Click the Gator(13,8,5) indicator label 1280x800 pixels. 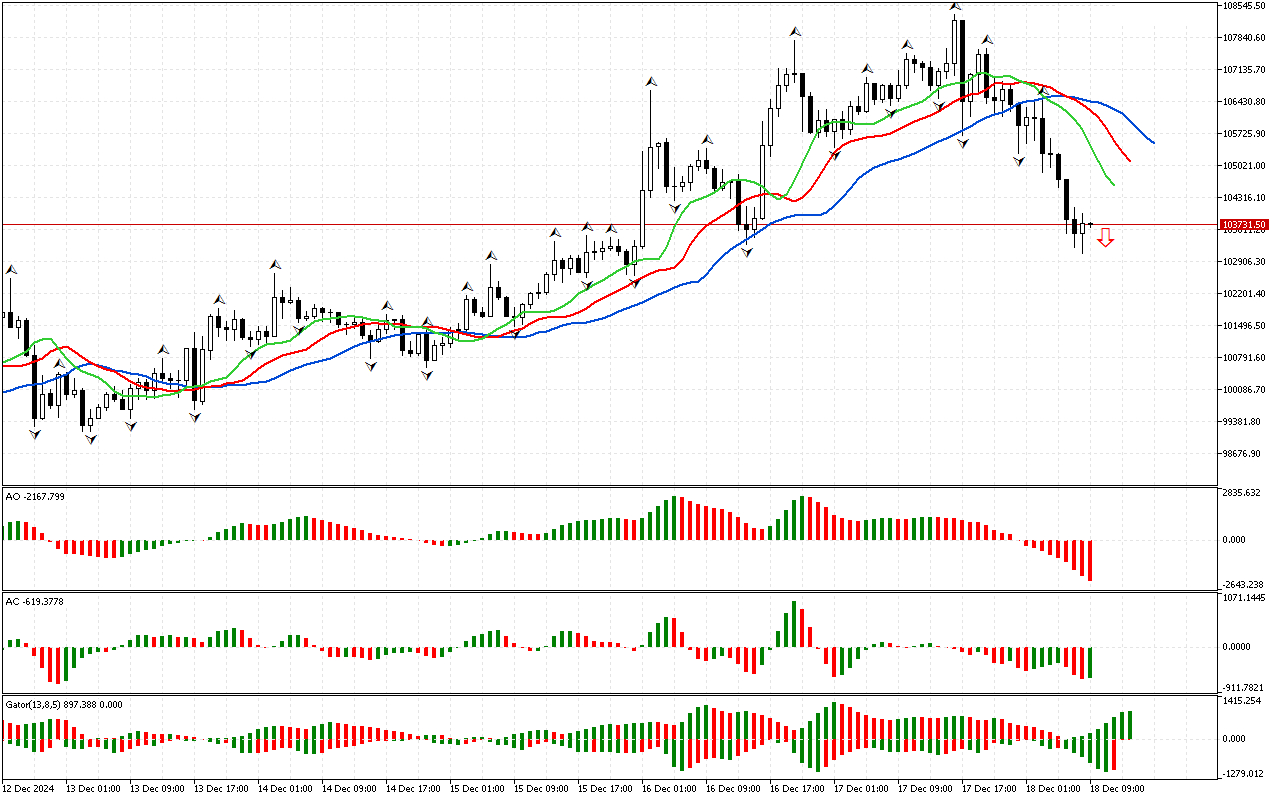click(x=64, y=704)
